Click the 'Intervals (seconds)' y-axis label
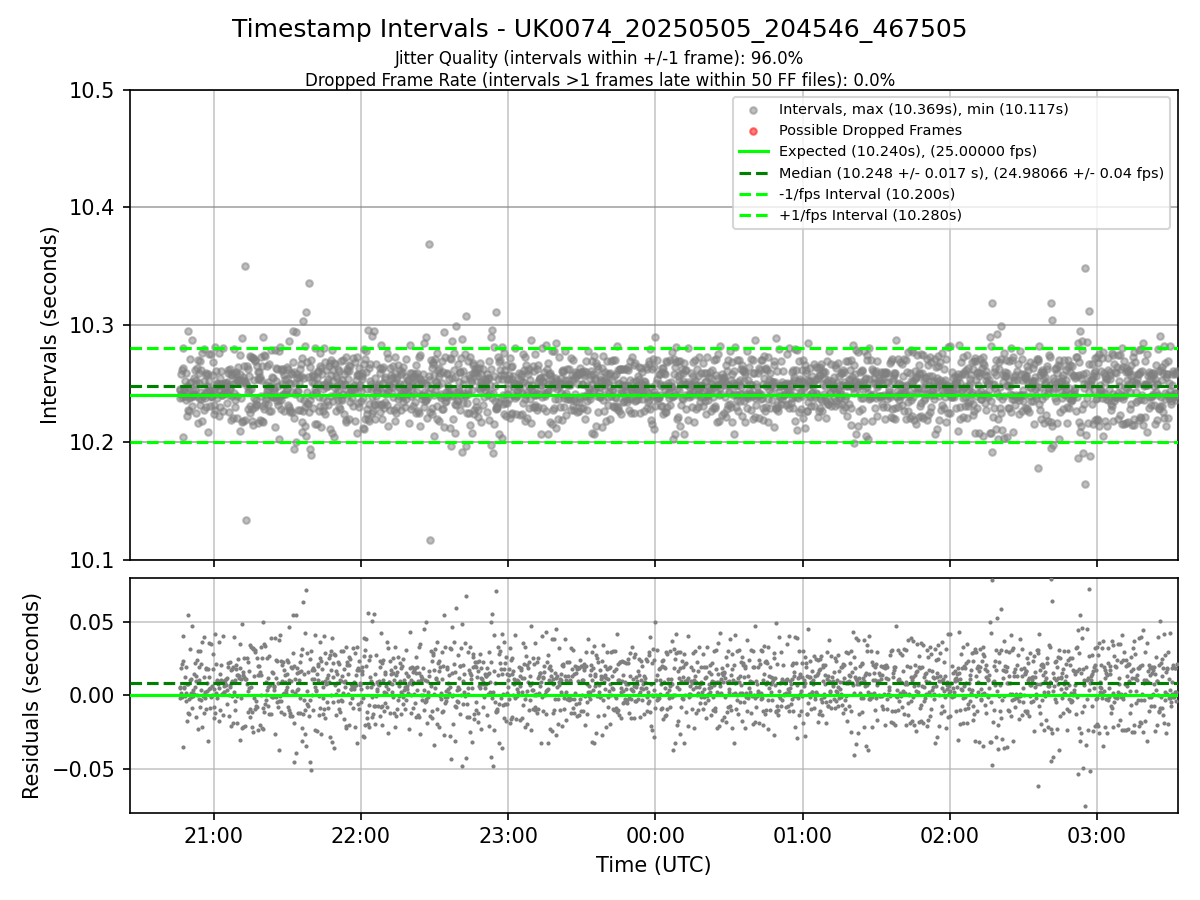Screen dimensions: 1200x900 point(50,324)
